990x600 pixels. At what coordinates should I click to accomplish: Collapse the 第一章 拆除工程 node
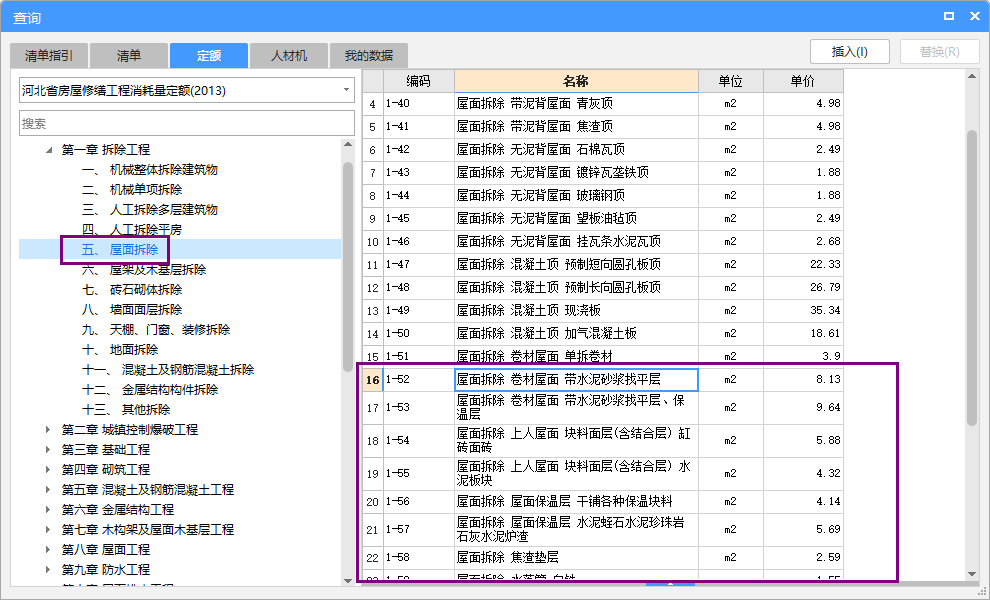(49, 150)
